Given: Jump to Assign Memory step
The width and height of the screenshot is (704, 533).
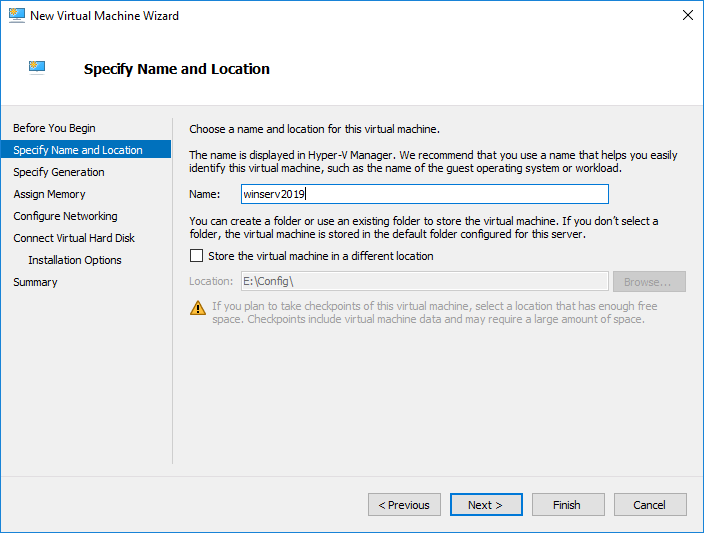Looking at the screenshot, I should (x=49, y=194).
